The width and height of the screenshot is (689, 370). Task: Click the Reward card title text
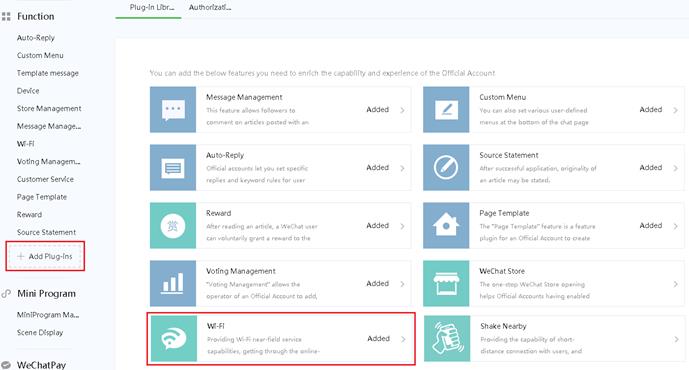tap(218, 213)
